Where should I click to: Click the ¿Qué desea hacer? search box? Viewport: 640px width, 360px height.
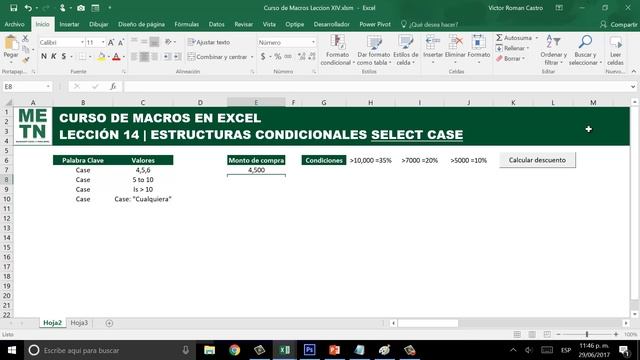coord(429,24)
